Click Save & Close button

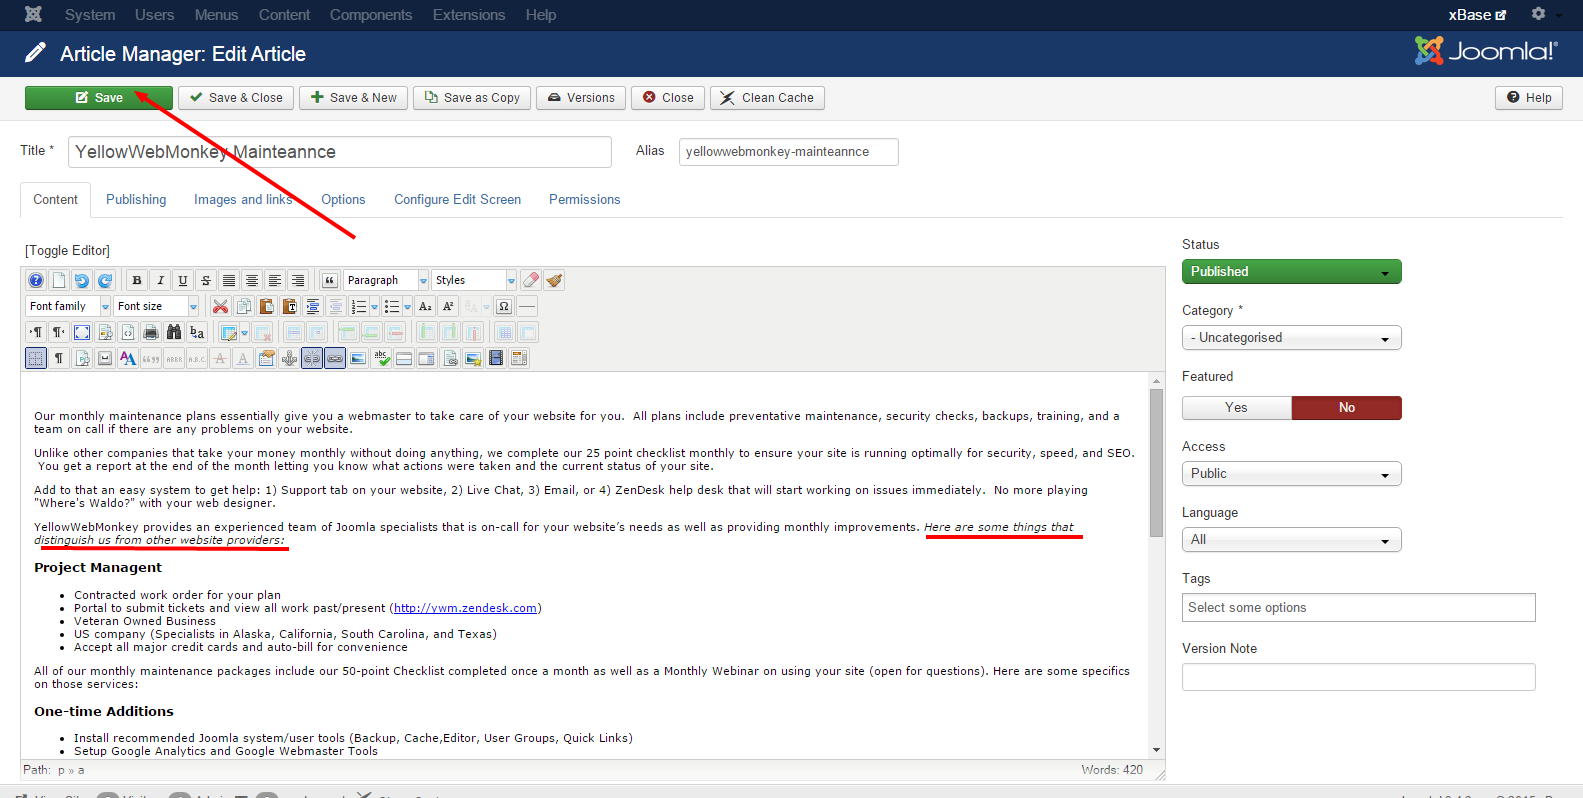pyautogui.click(x=236, y=98)
